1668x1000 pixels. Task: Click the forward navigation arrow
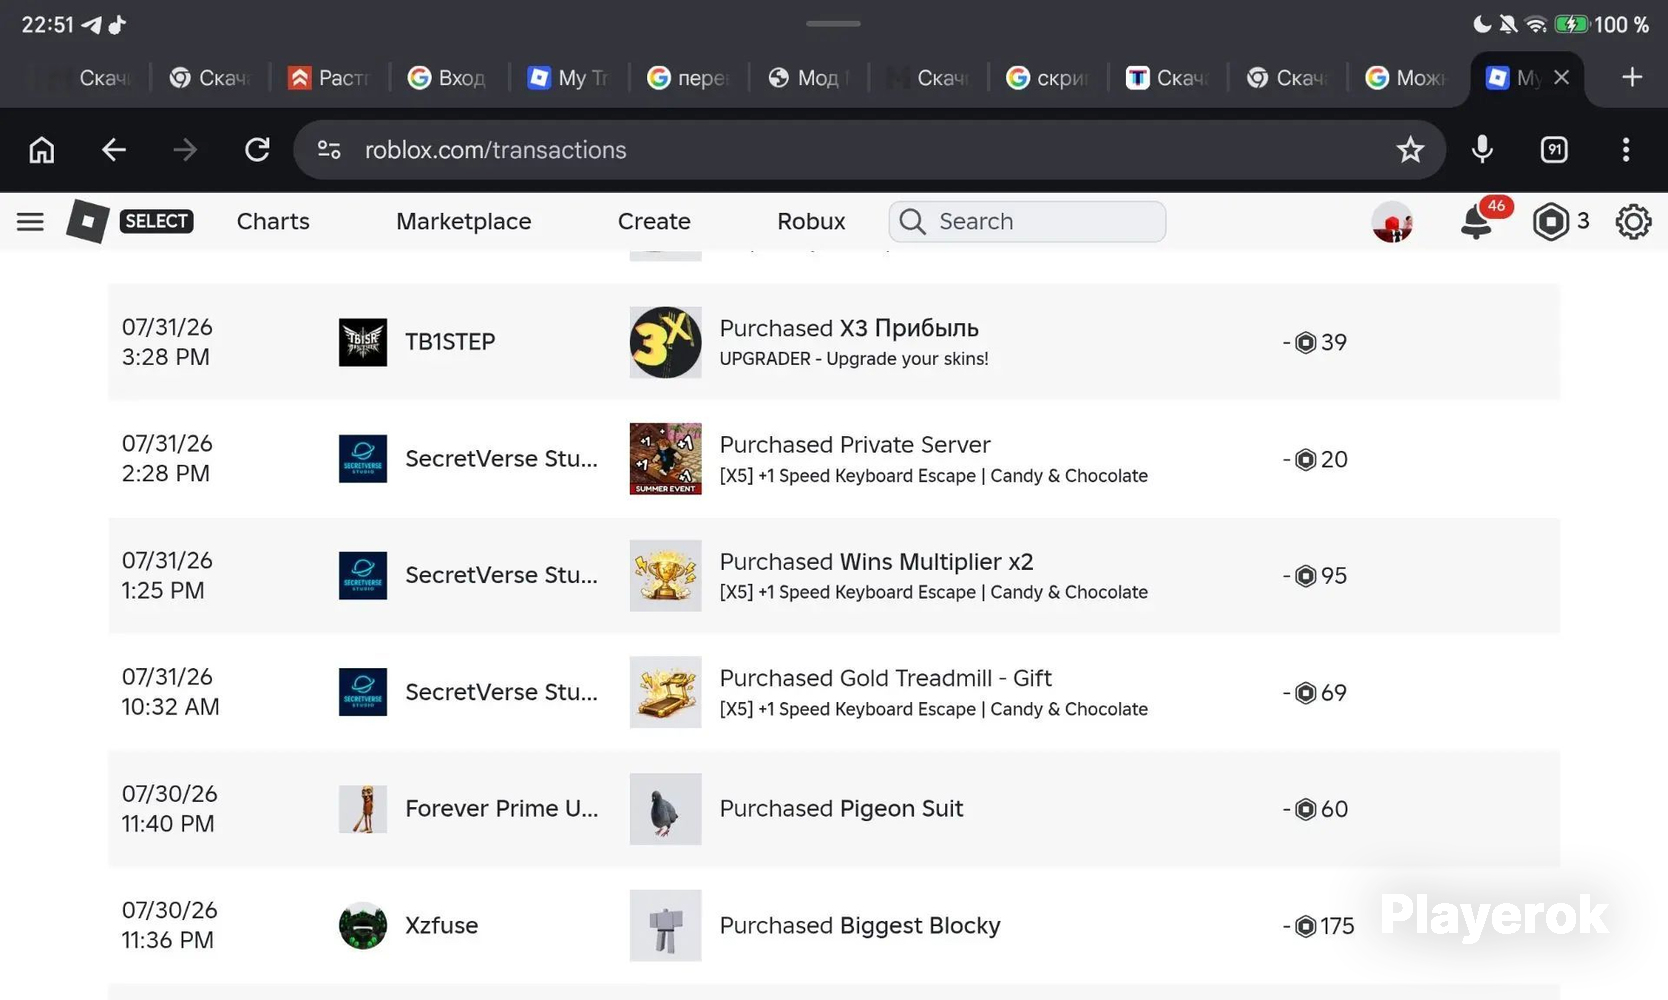[185, 150]
